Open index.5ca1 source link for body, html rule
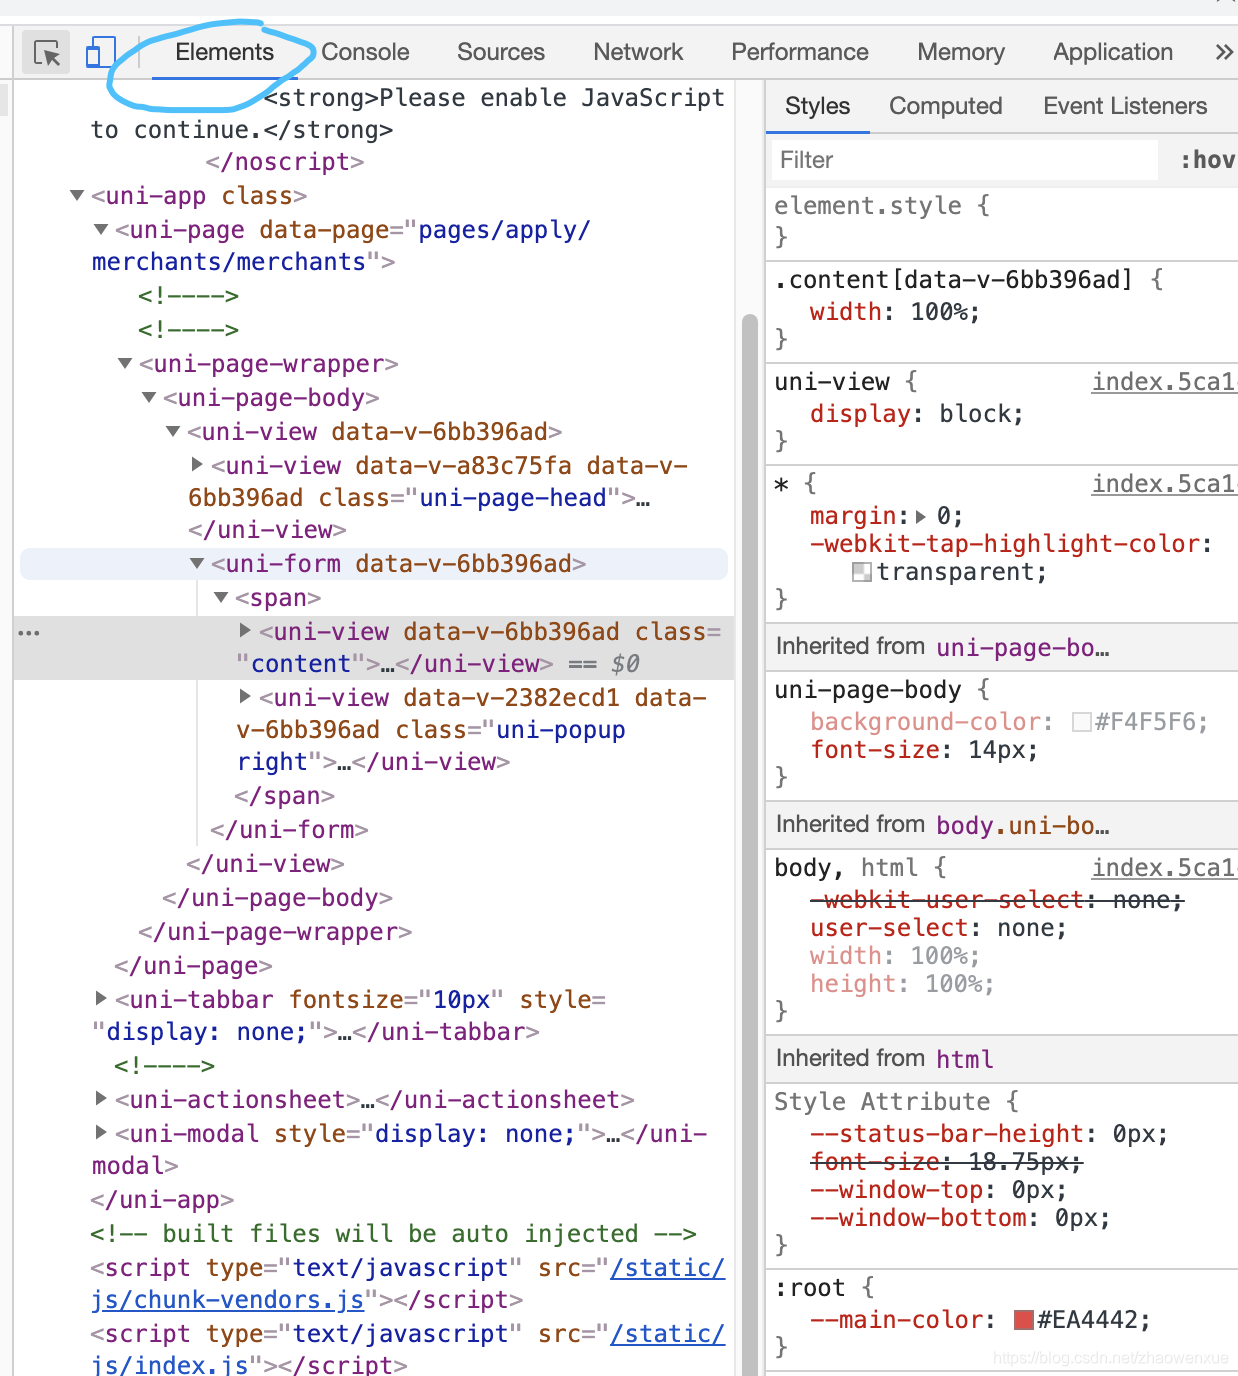 1164,868
